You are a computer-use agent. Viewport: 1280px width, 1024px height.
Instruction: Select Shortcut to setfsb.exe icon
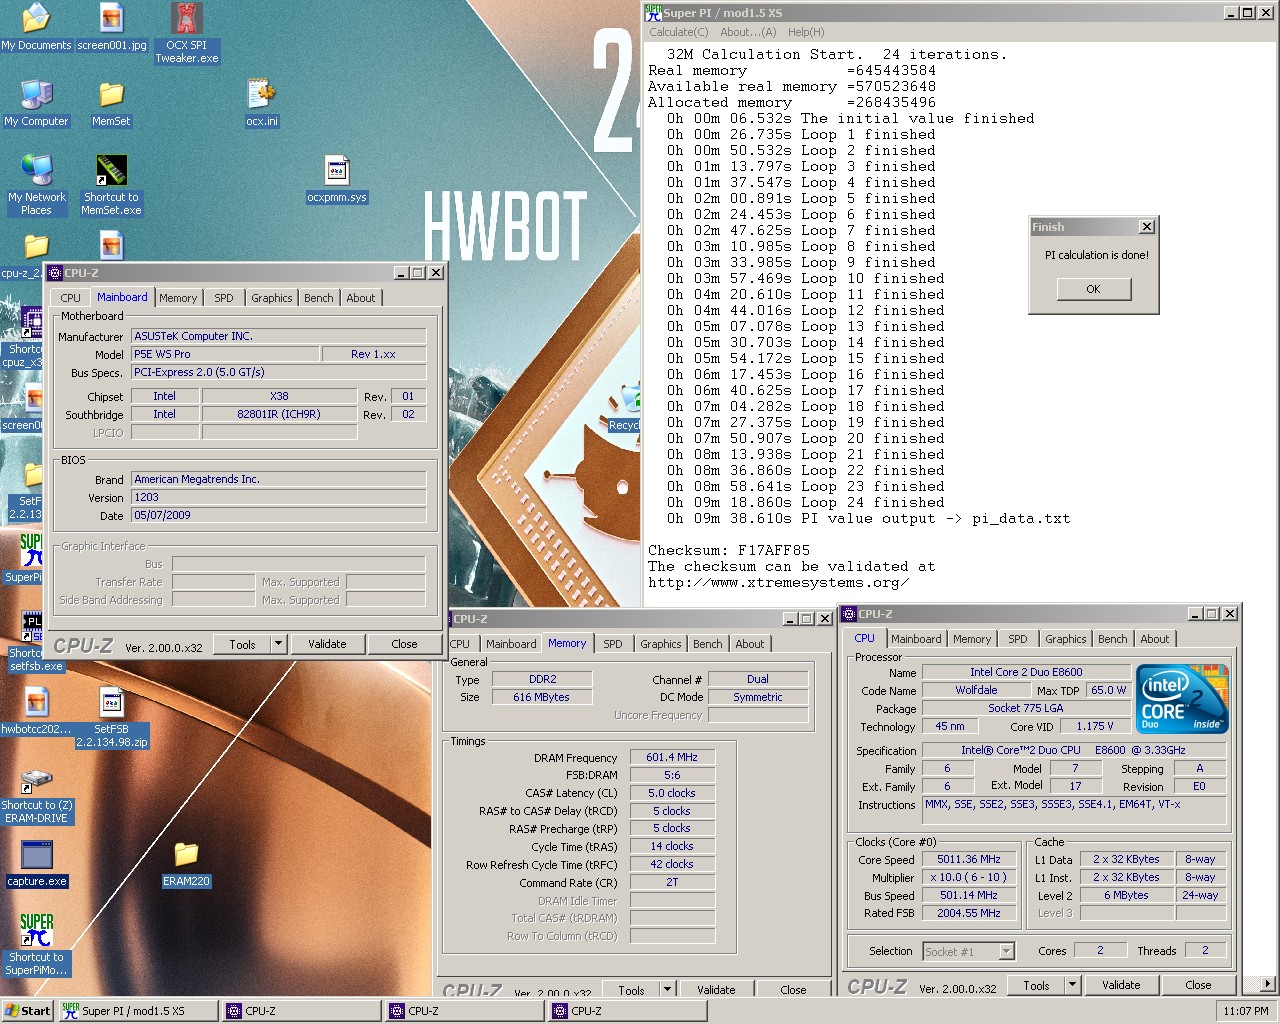(x=33, y=643)
